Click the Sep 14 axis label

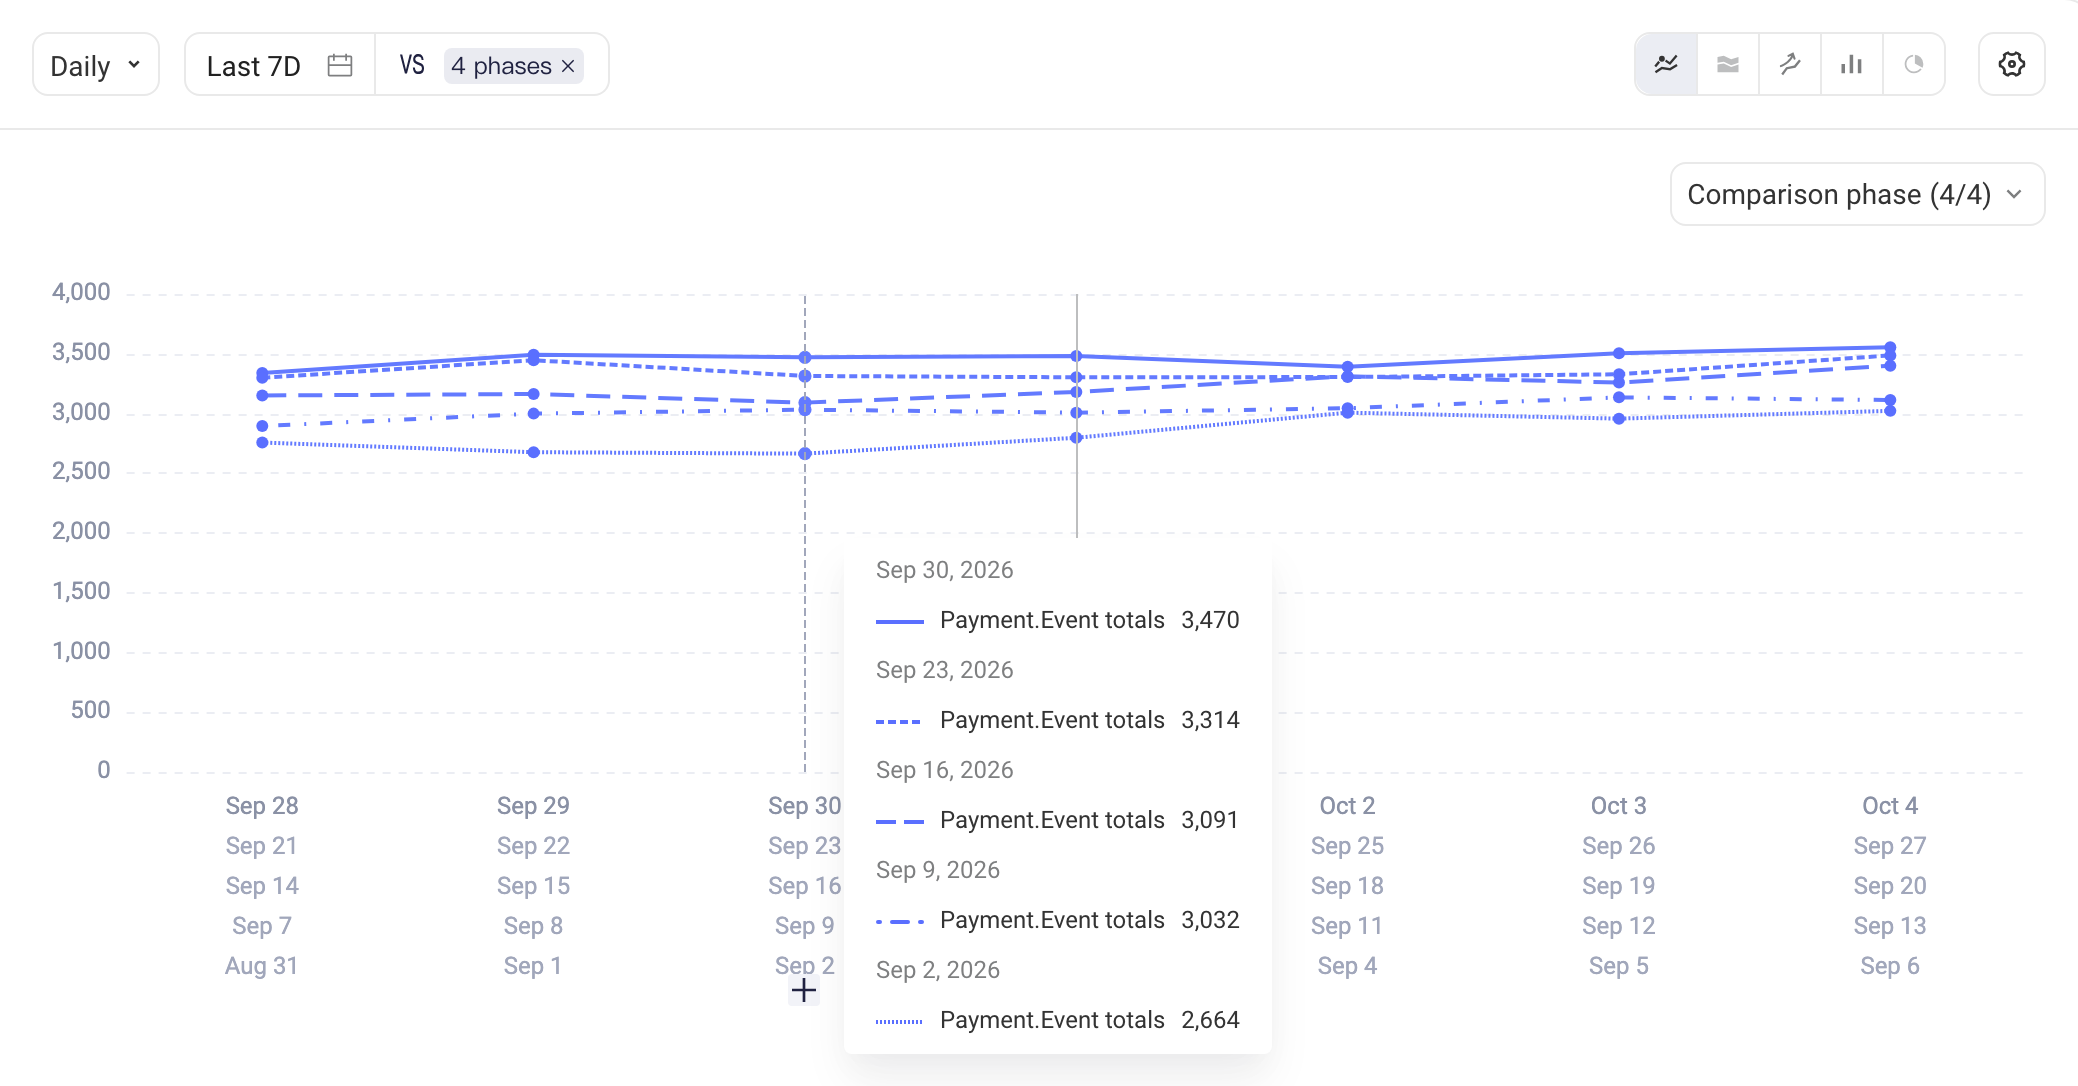click(262, 886)
